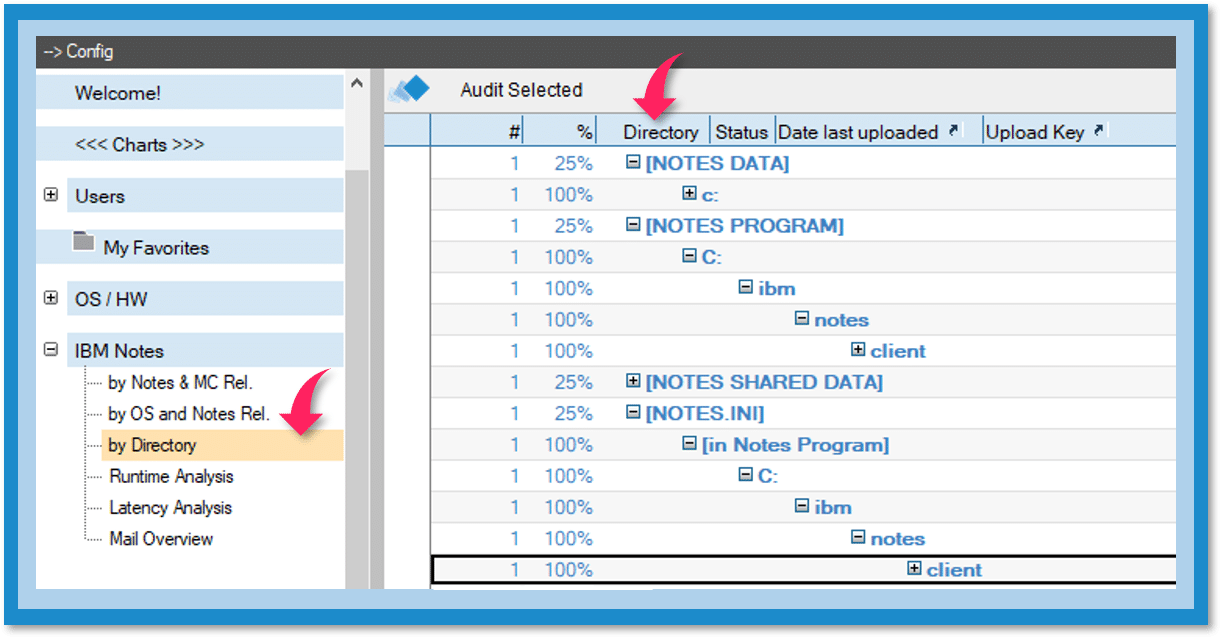
Task: Sort by the Directory column header
Action: pos(660,132)
